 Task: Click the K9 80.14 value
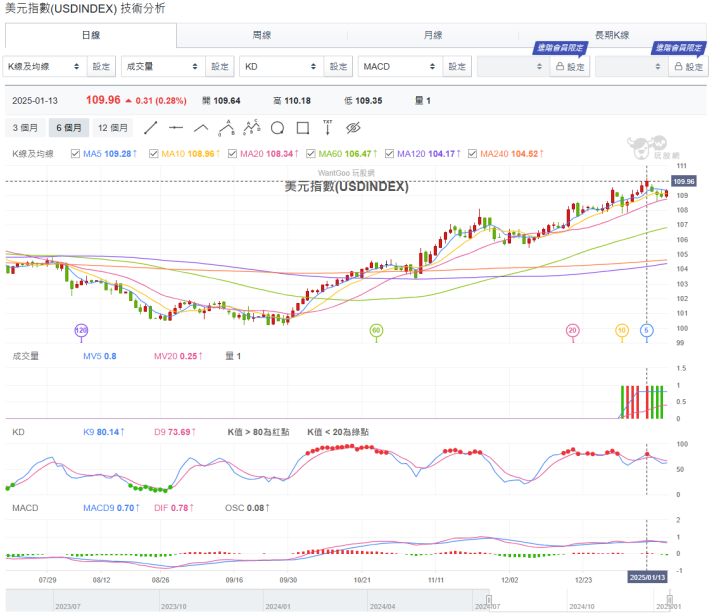click(103, 432)
